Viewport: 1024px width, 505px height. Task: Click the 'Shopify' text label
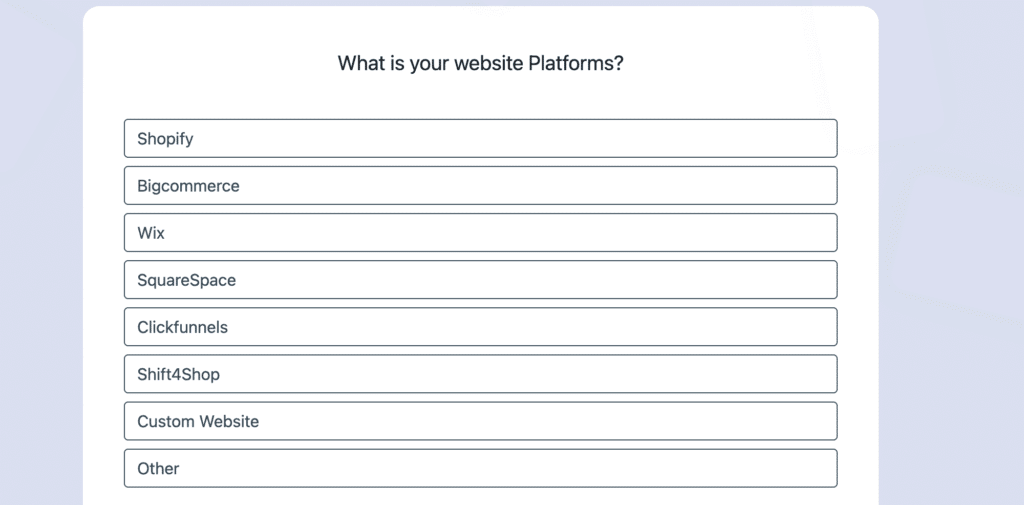click(x=165, y=139)
